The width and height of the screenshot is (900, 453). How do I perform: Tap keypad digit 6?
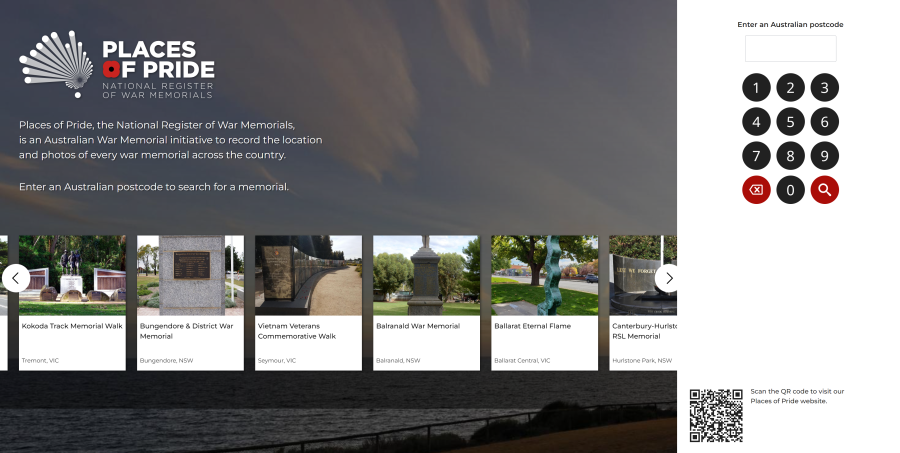click(x=825, y=122)
